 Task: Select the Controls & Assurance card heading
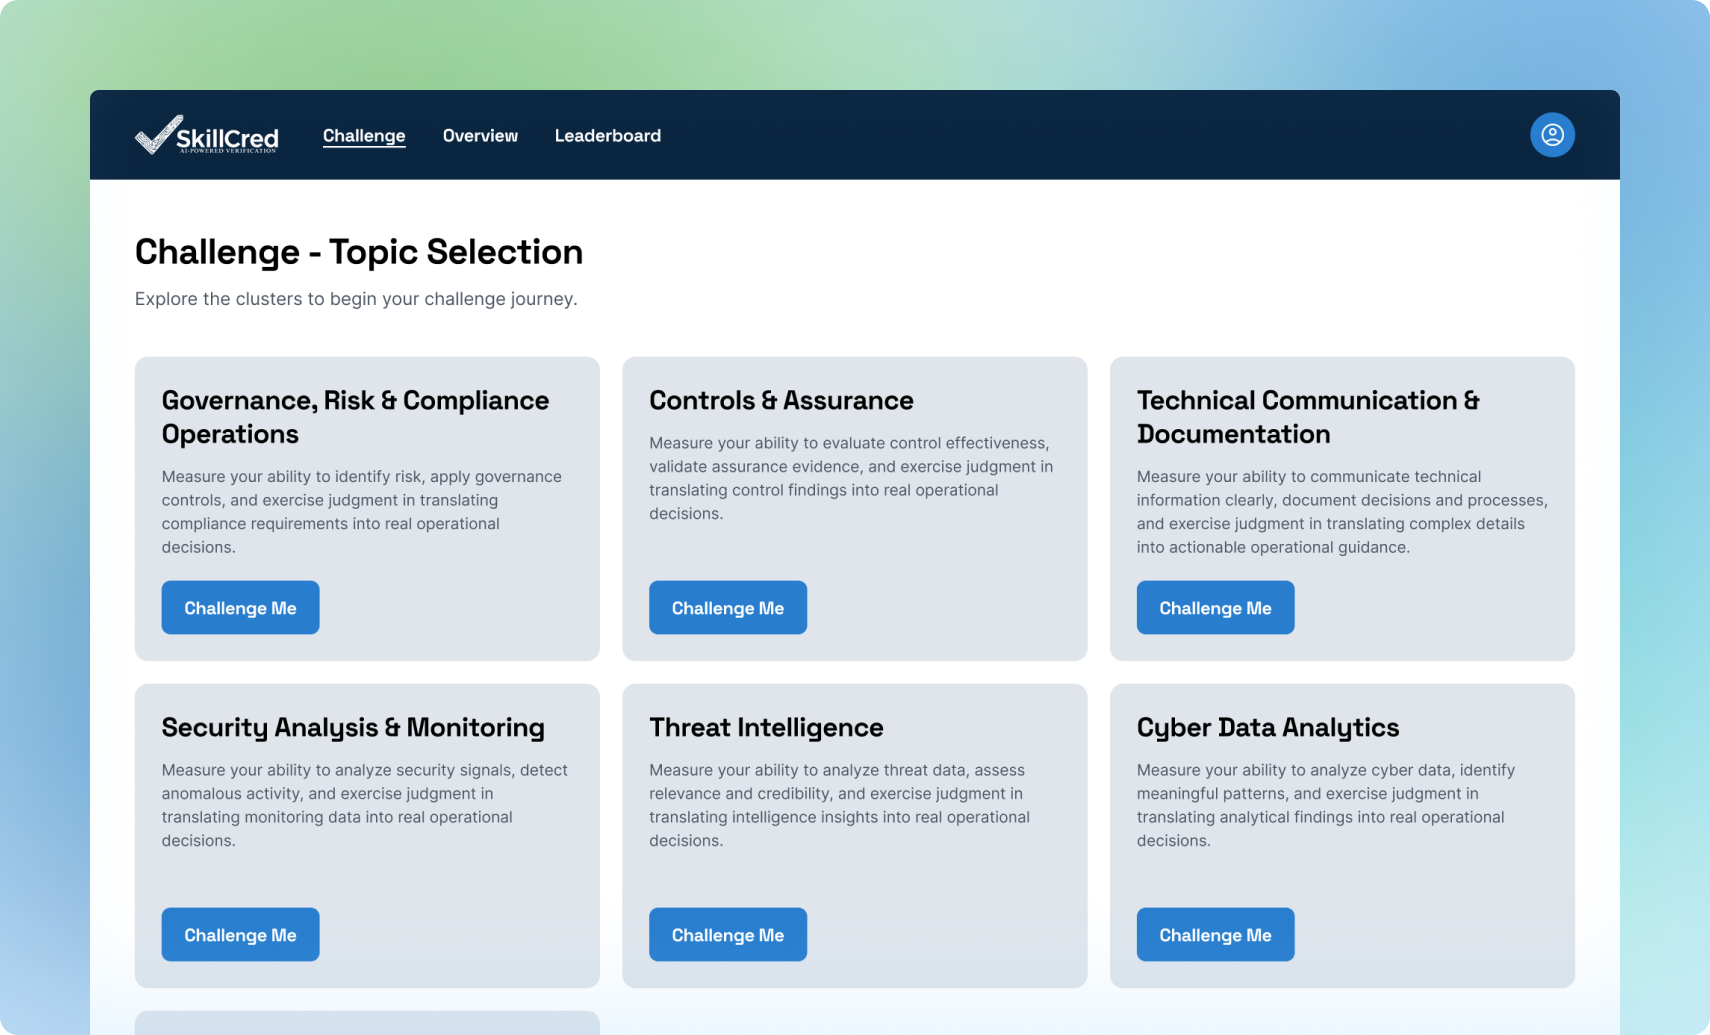781,400
